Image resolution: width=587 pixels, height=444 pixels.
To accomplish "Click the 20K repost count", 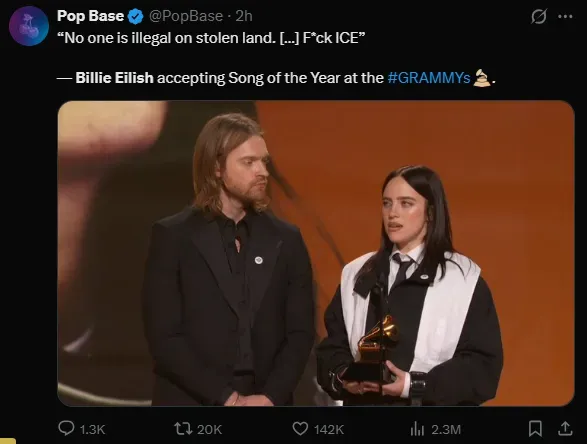I will point(210,429).
